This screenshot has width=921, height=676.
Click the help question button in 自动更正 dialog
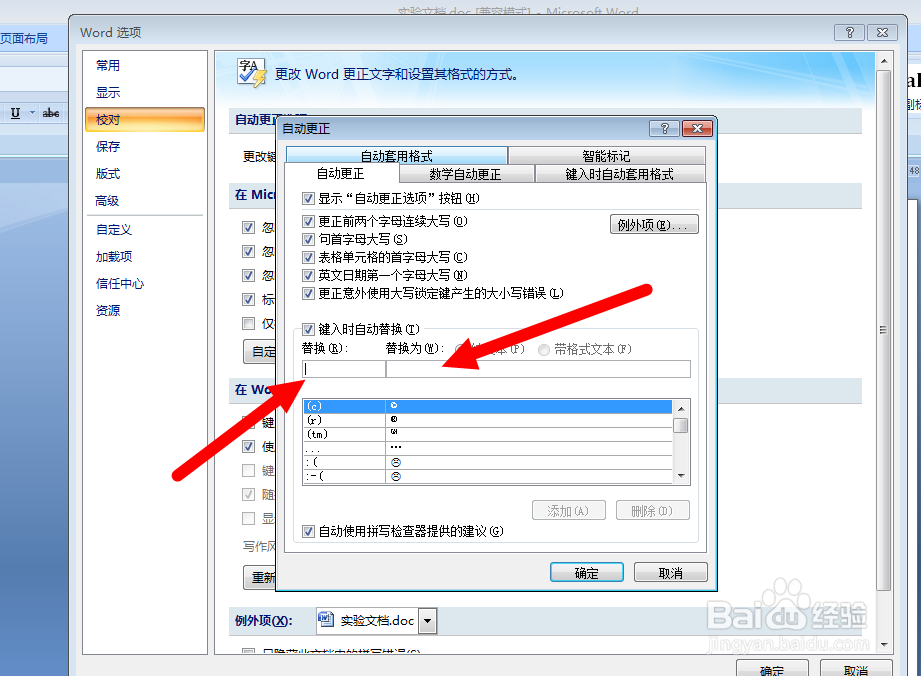(x=664, y=128)
